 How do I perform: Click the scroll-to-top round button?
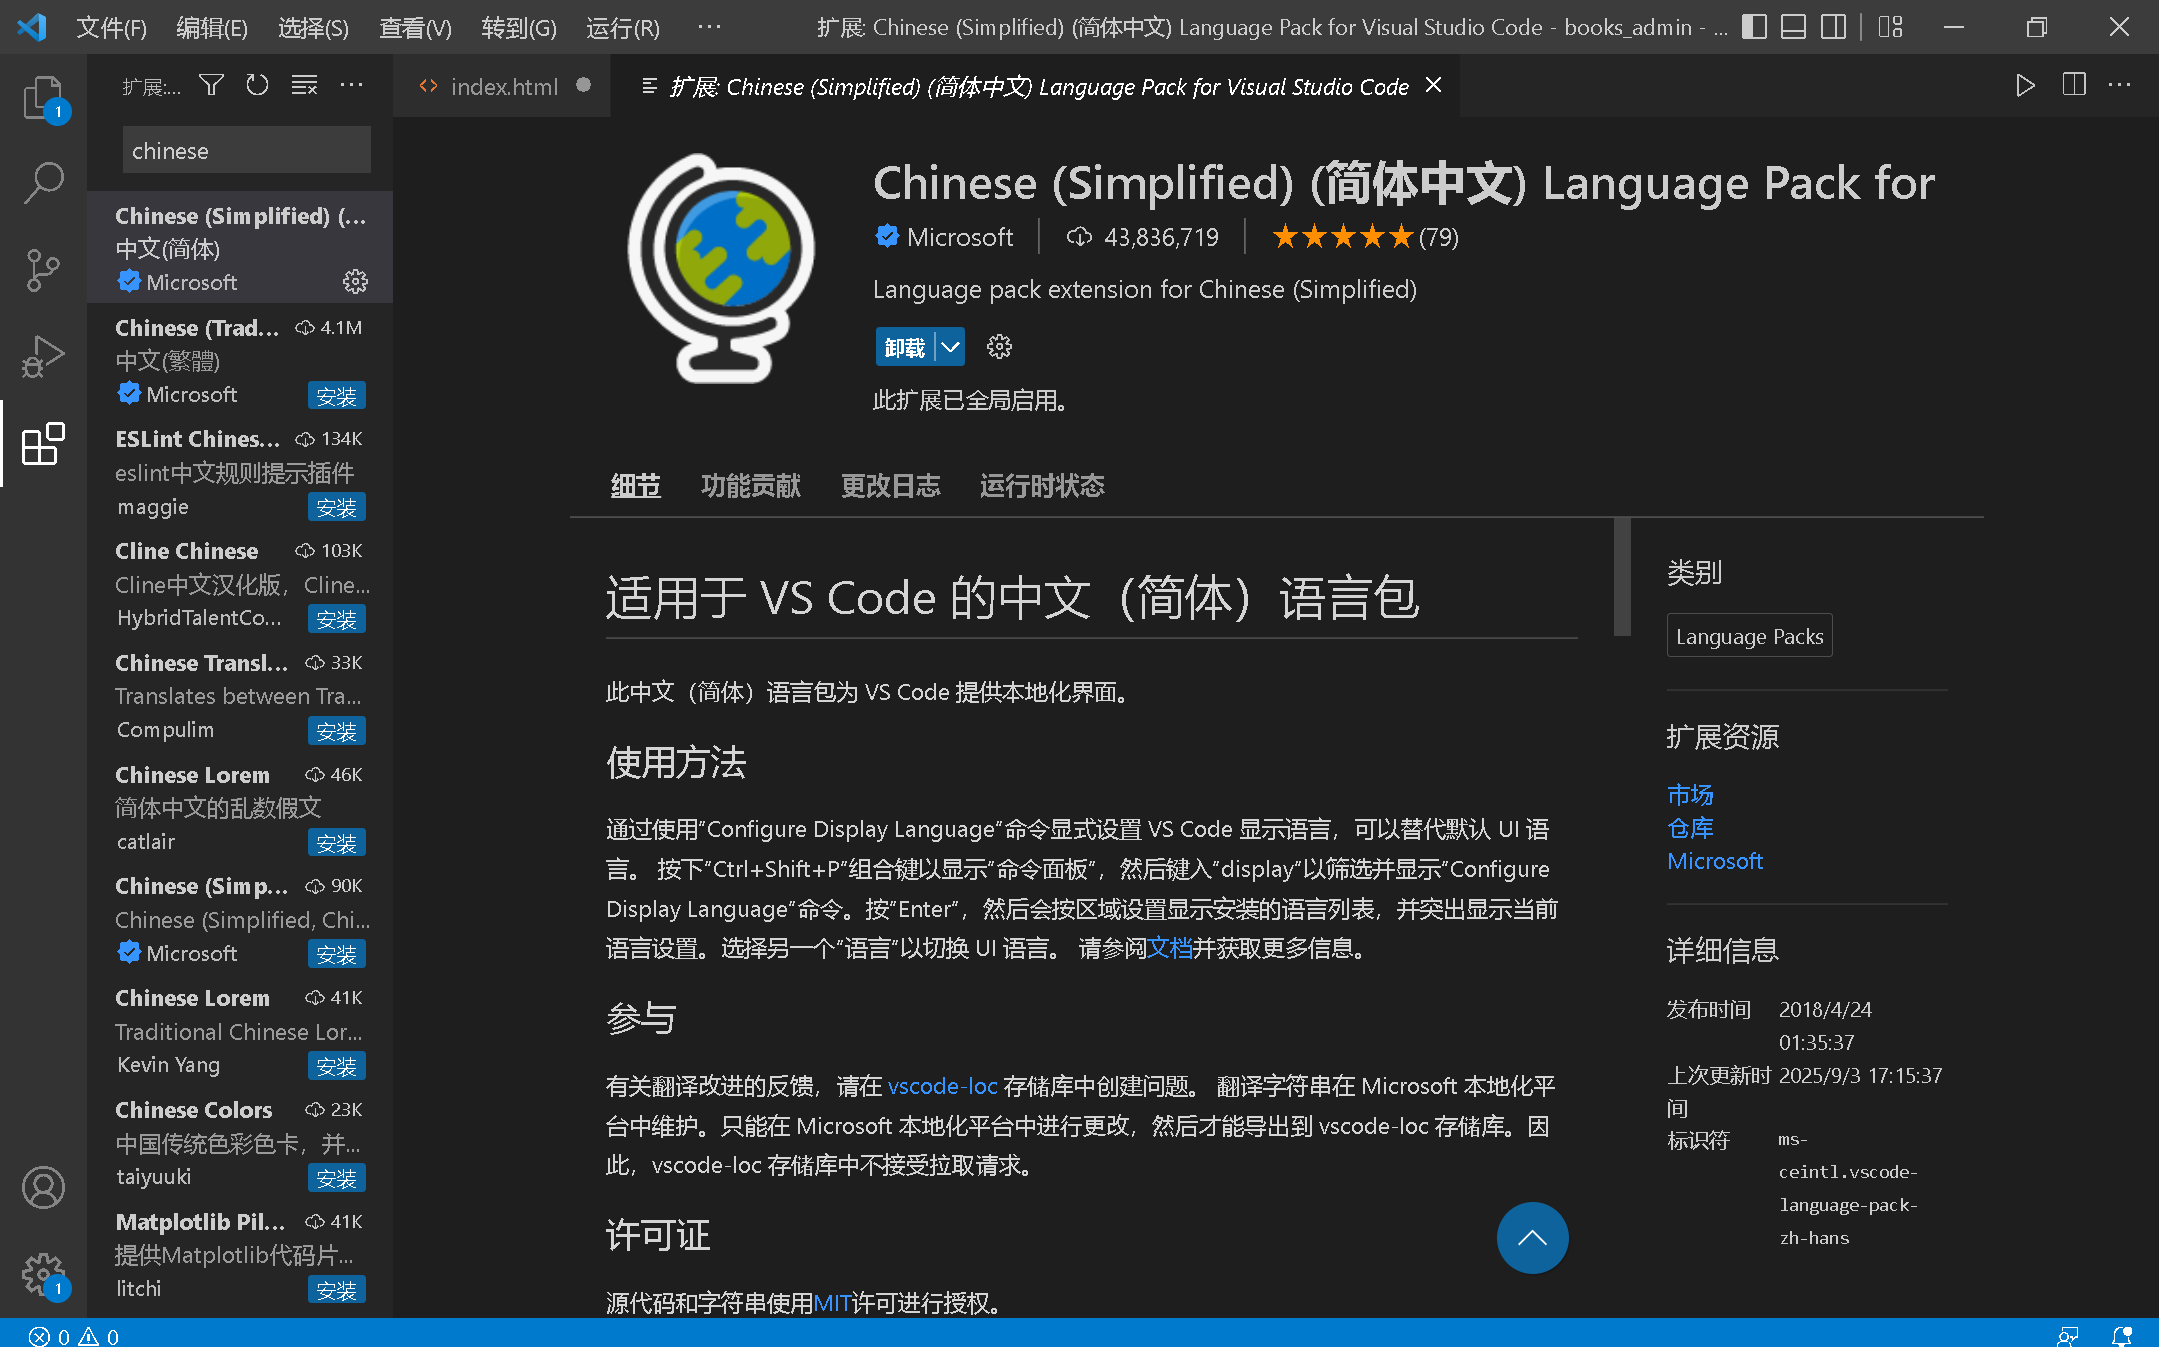tap(1532, 1238)
